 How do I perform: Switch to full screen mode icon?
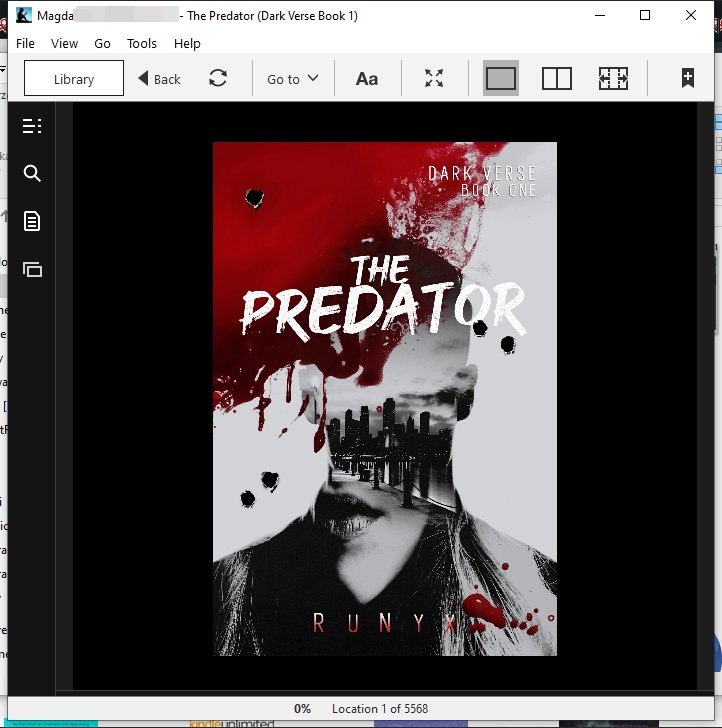tap(434, 78)
